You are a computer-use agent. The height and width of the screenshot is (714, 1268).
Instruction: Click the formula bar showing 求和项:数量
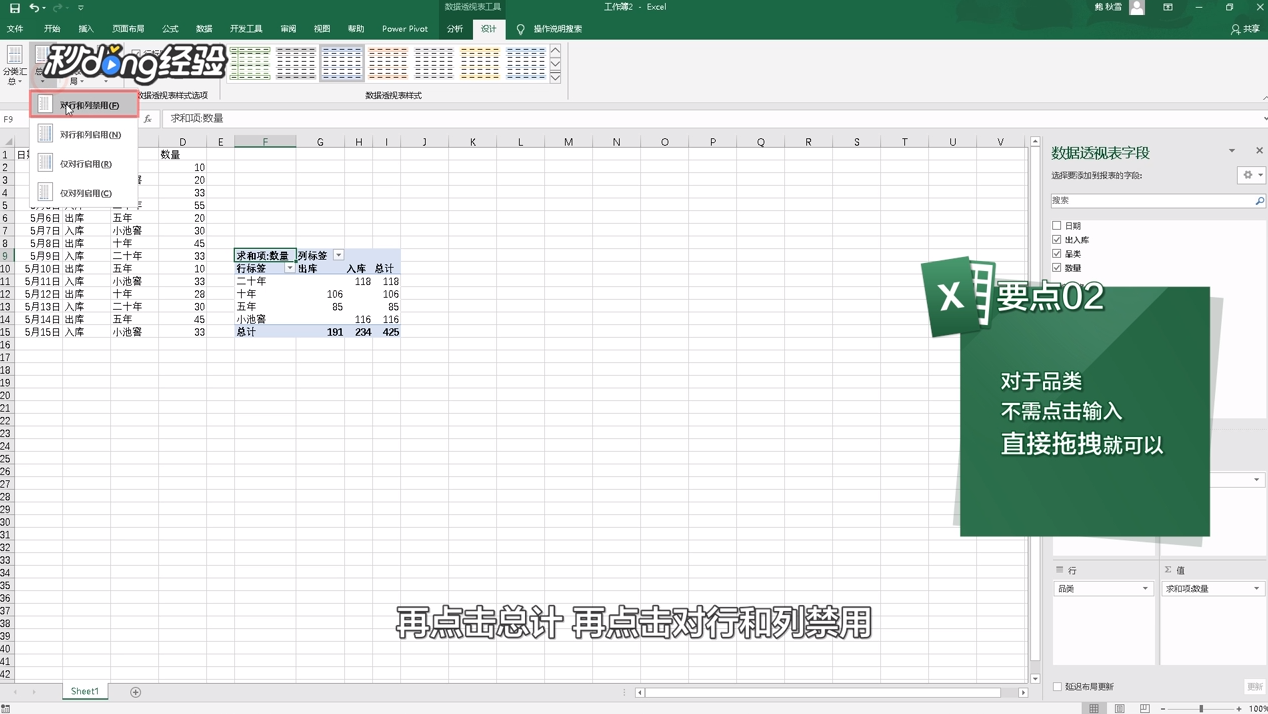[x=710, y=118]
